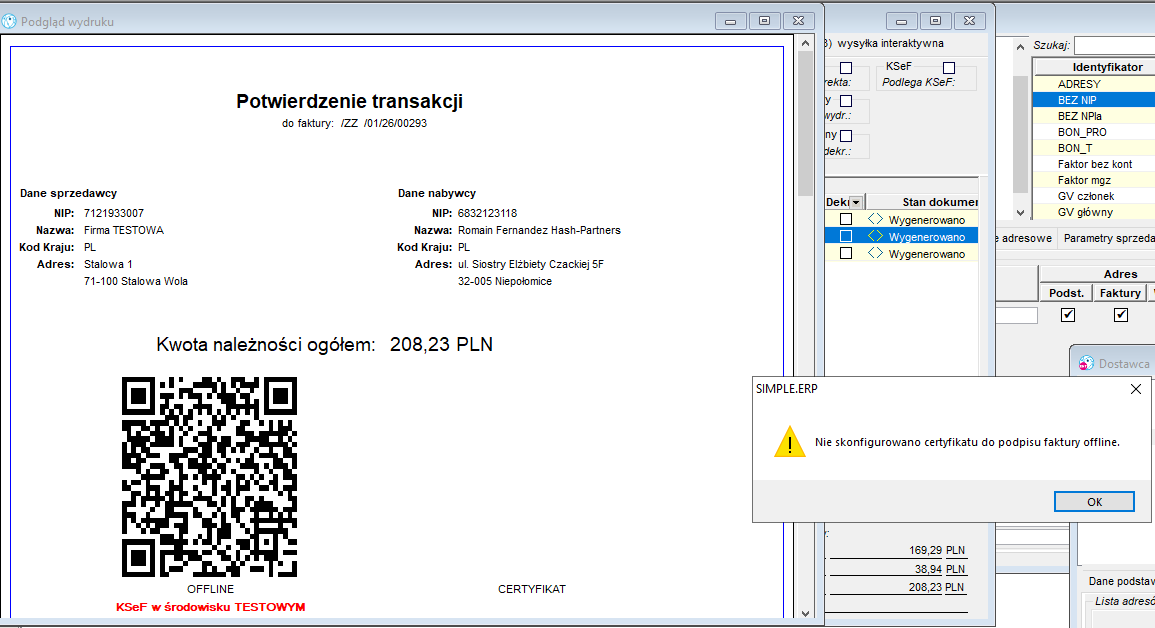The height and width of the screenshot is (628, 1155).
Task: Click the print preview scrollbar up arrow
Action: 805,43
